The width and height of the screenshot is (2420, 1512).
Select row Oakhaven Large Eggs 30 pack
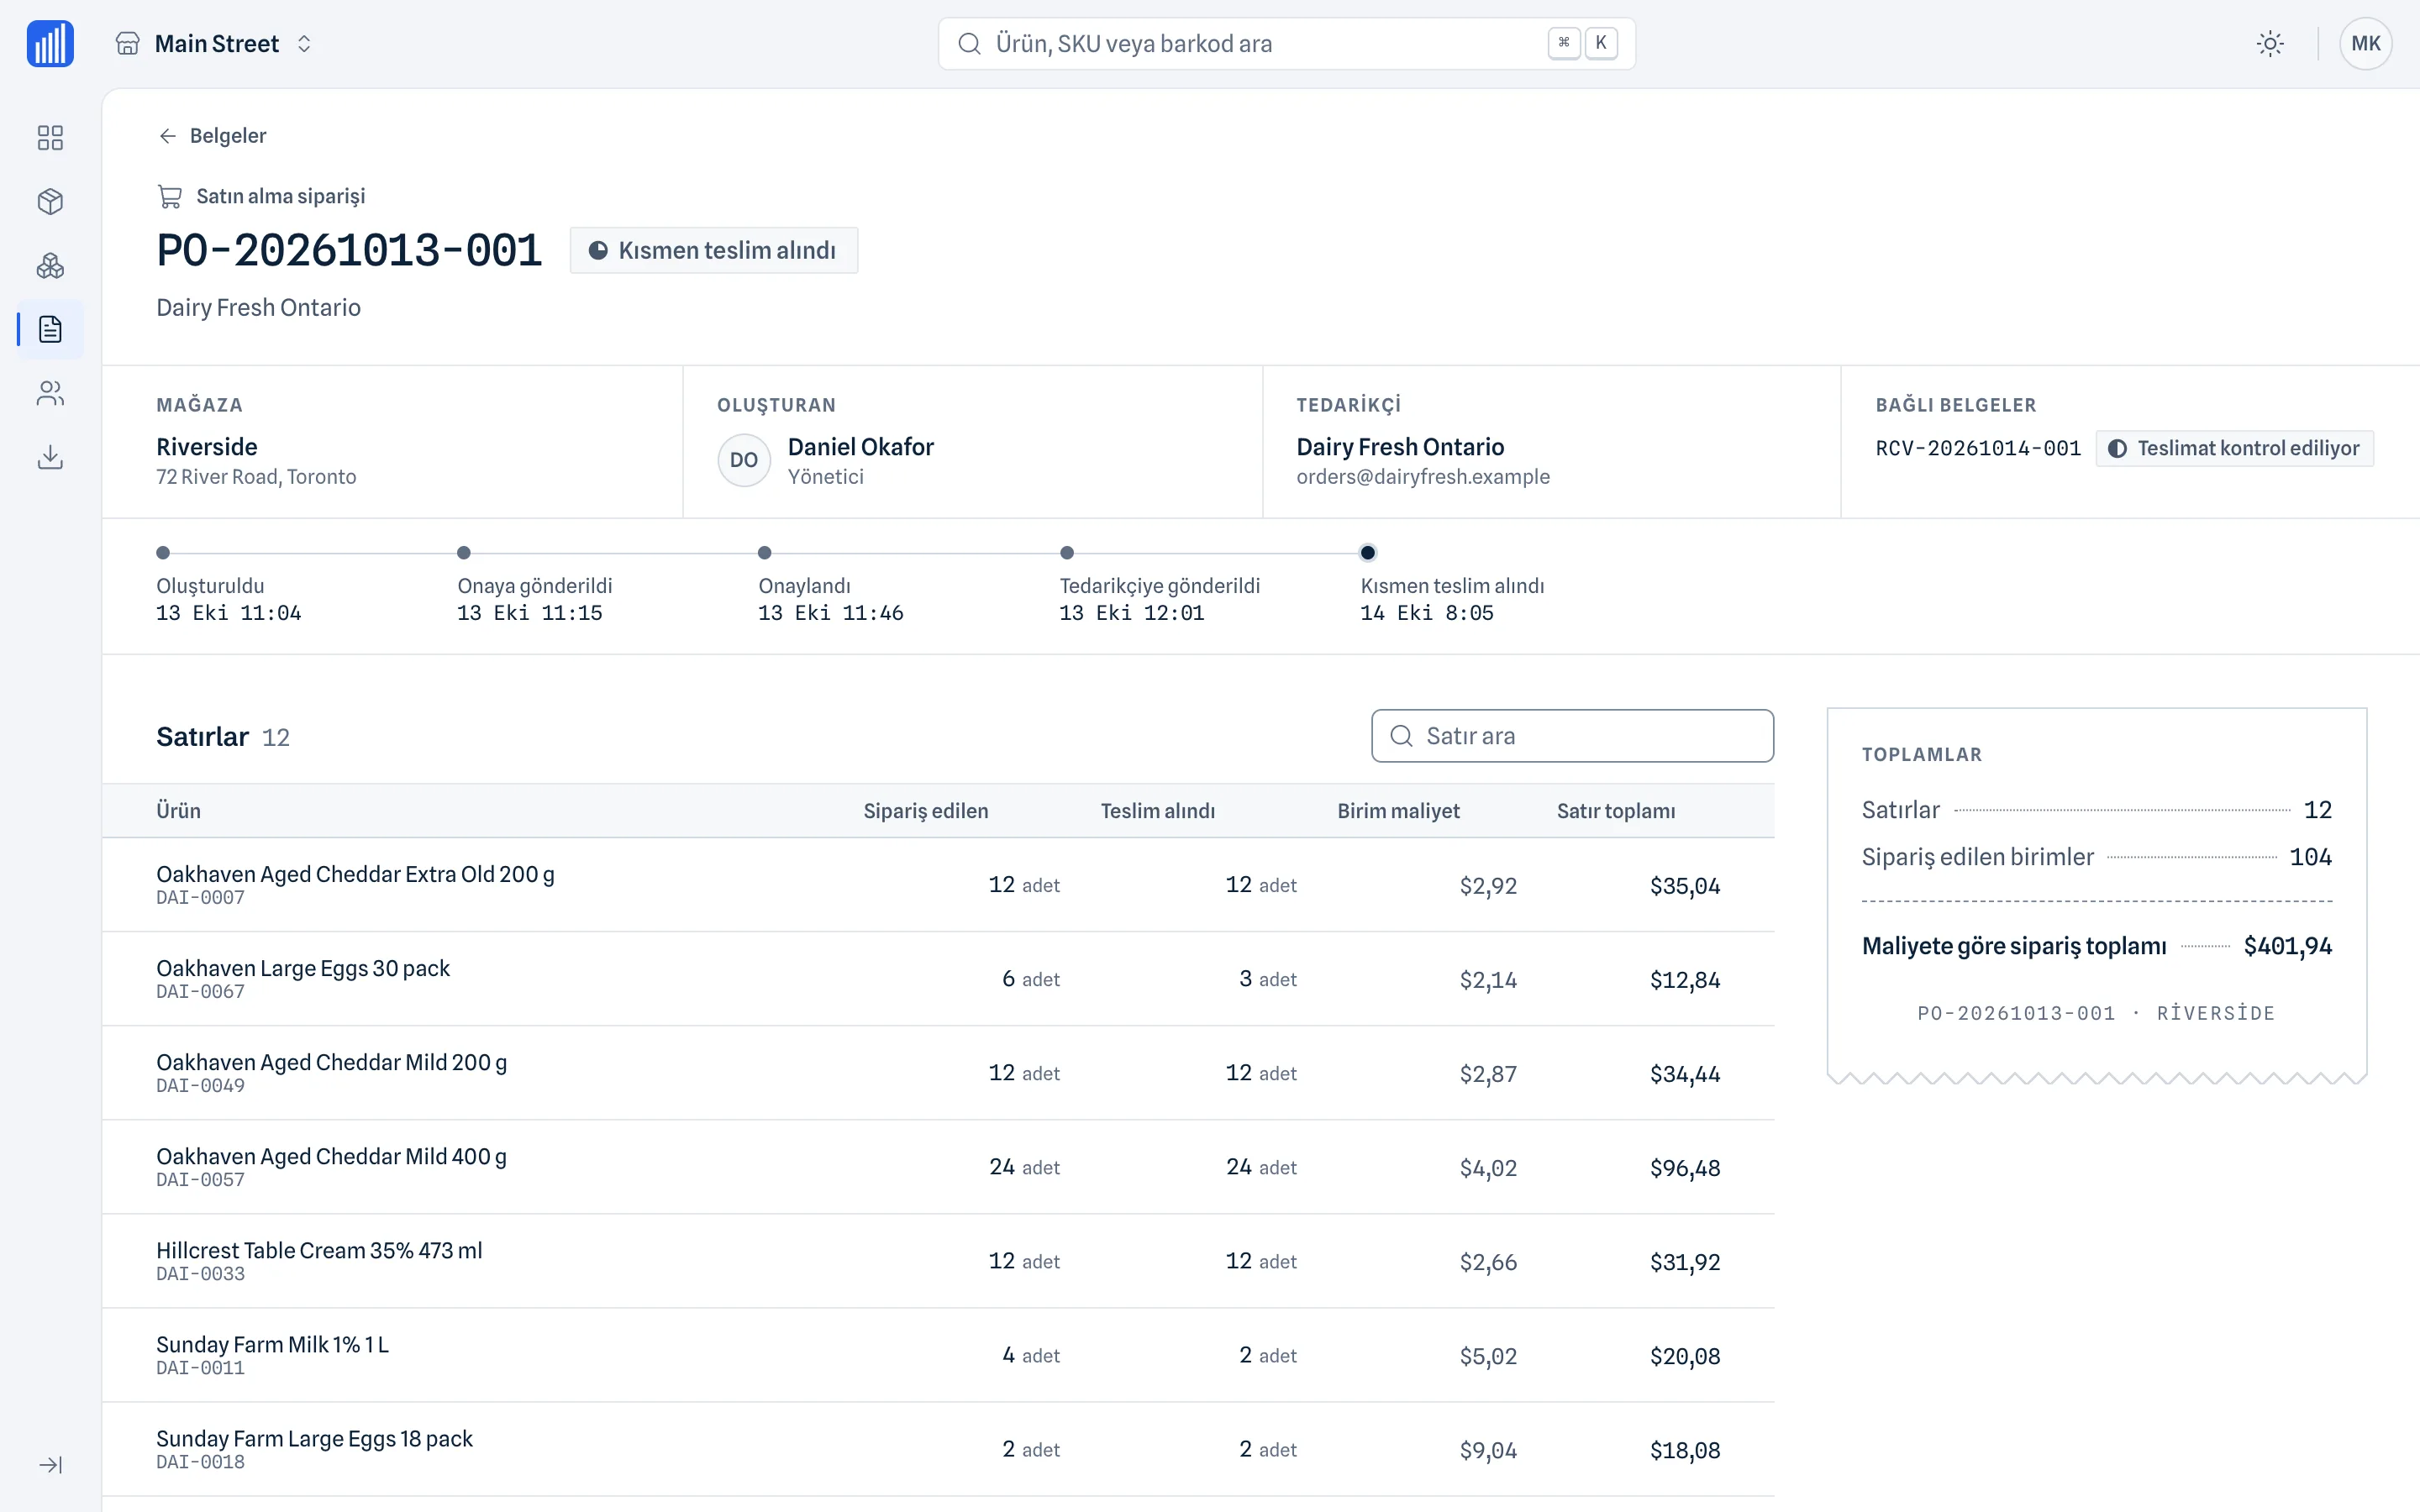click(938, 979)
